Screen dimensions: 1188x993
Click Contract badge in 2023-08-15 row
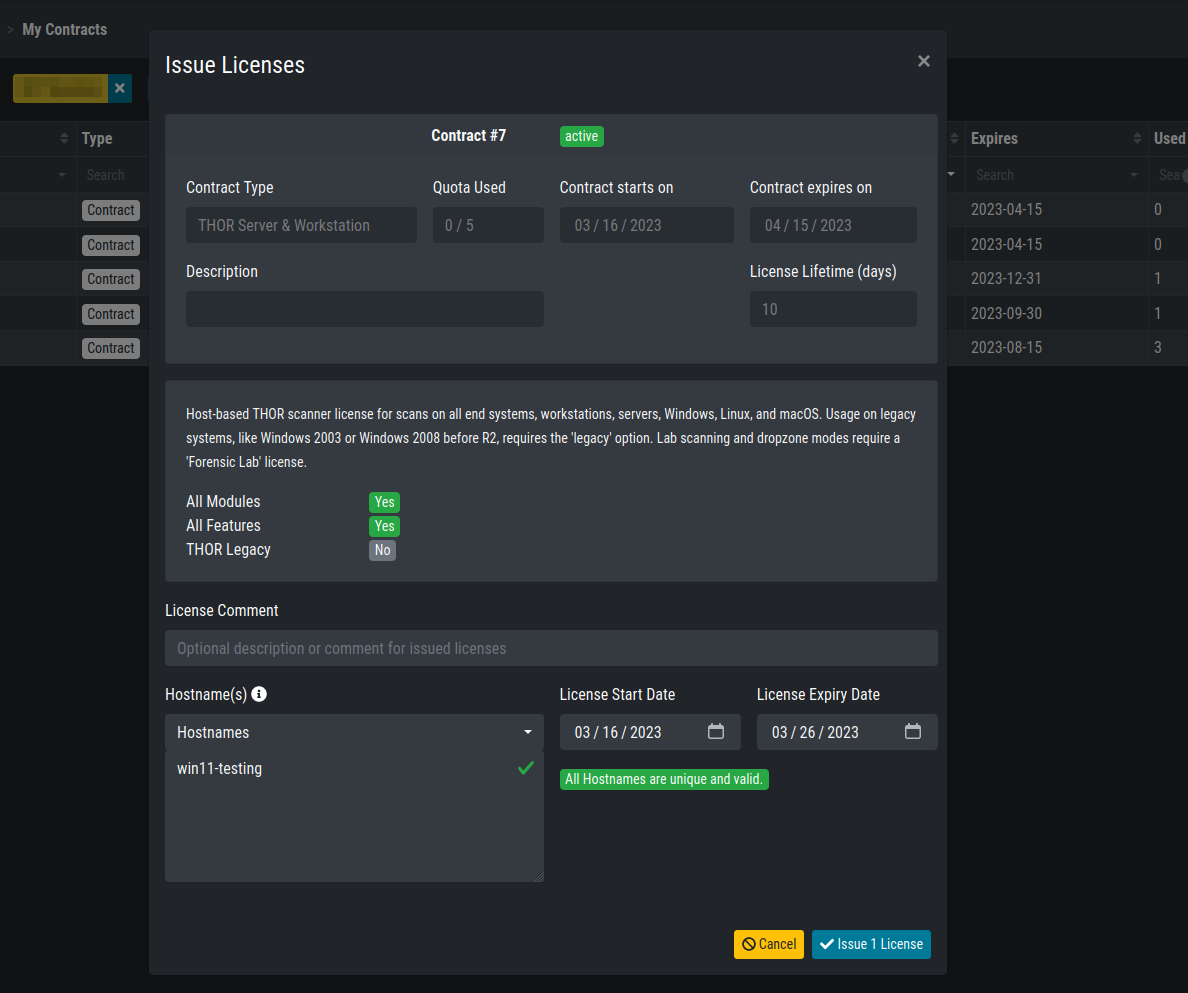coord(111,348)
